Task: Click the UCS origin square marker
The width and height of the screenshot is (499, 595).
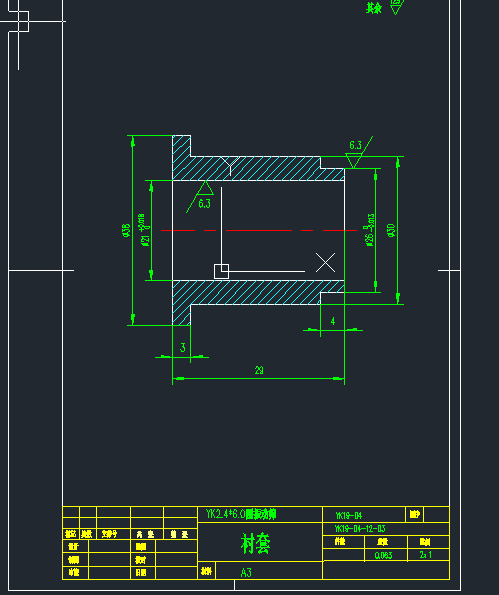Action: click(222, 271)
